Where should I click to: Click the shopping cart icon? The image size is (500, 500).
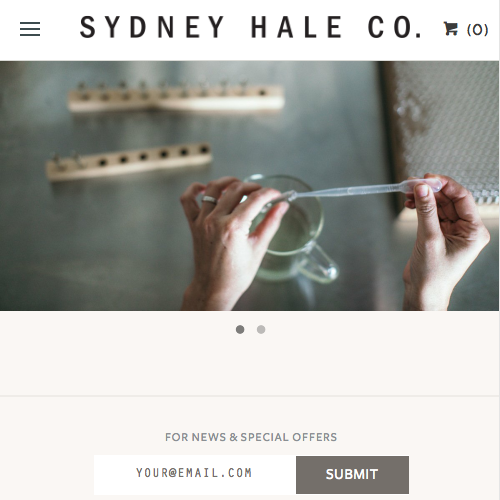coord(451,29)
